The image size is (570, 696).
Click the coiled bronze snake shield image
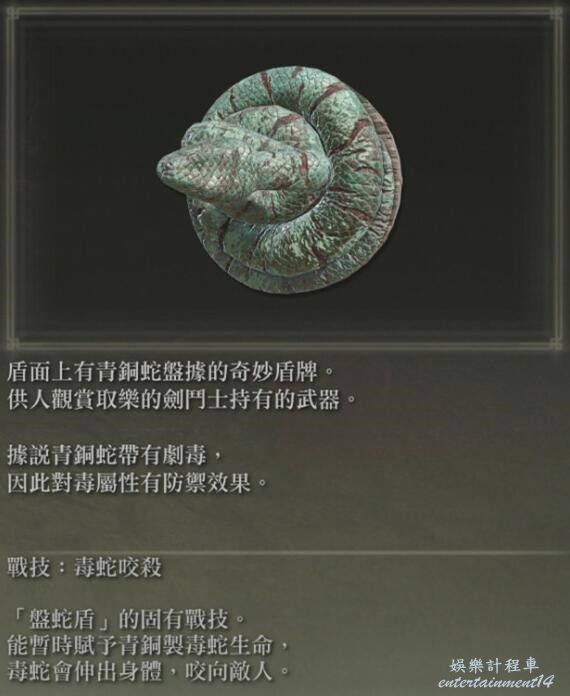(280, 181)
